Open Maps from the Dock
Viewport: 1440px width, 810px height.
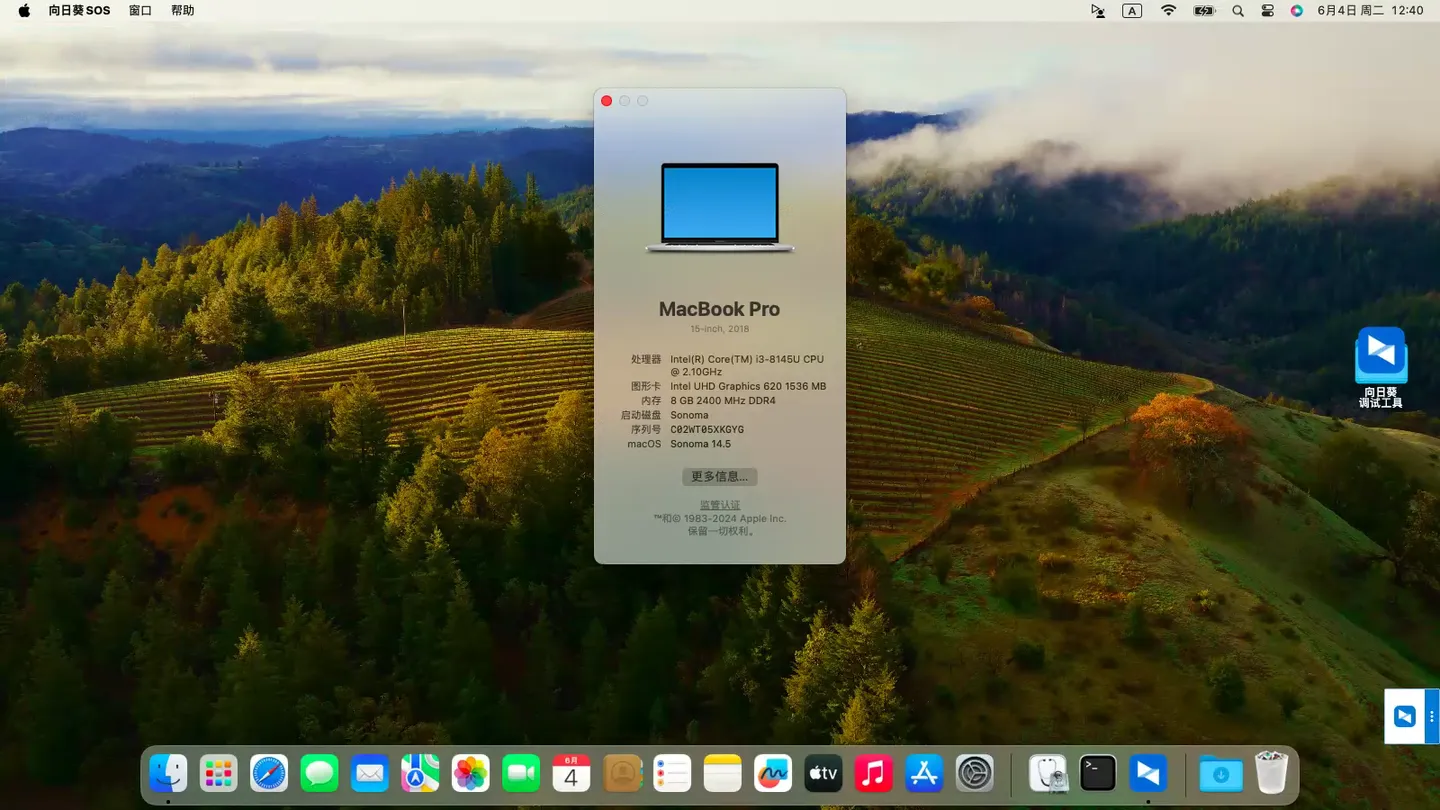tap(420, 773)
